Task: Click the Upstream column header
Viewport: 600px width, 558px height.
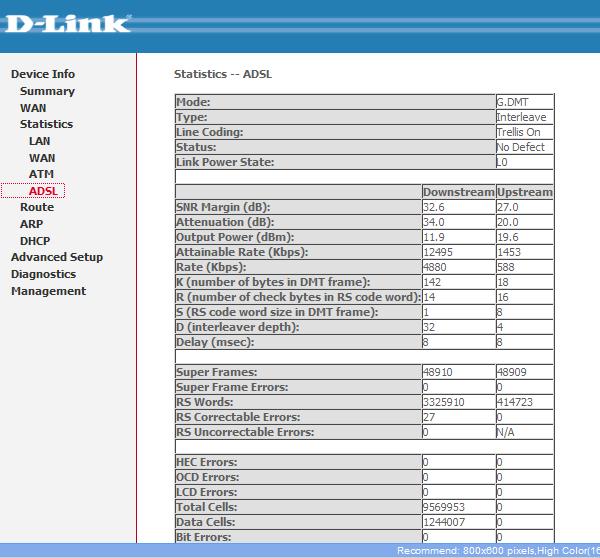Action: [x=524, y=192]
